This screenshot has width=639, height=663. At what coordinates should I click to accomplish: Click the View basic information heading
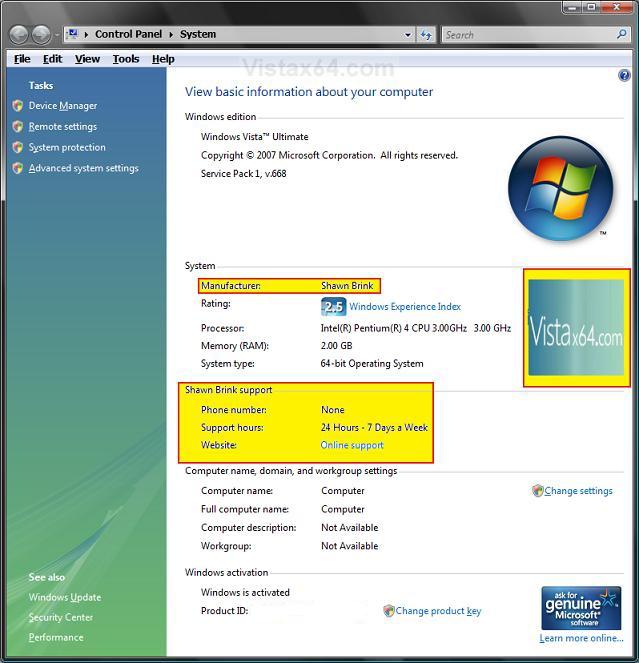click(309, 92)
